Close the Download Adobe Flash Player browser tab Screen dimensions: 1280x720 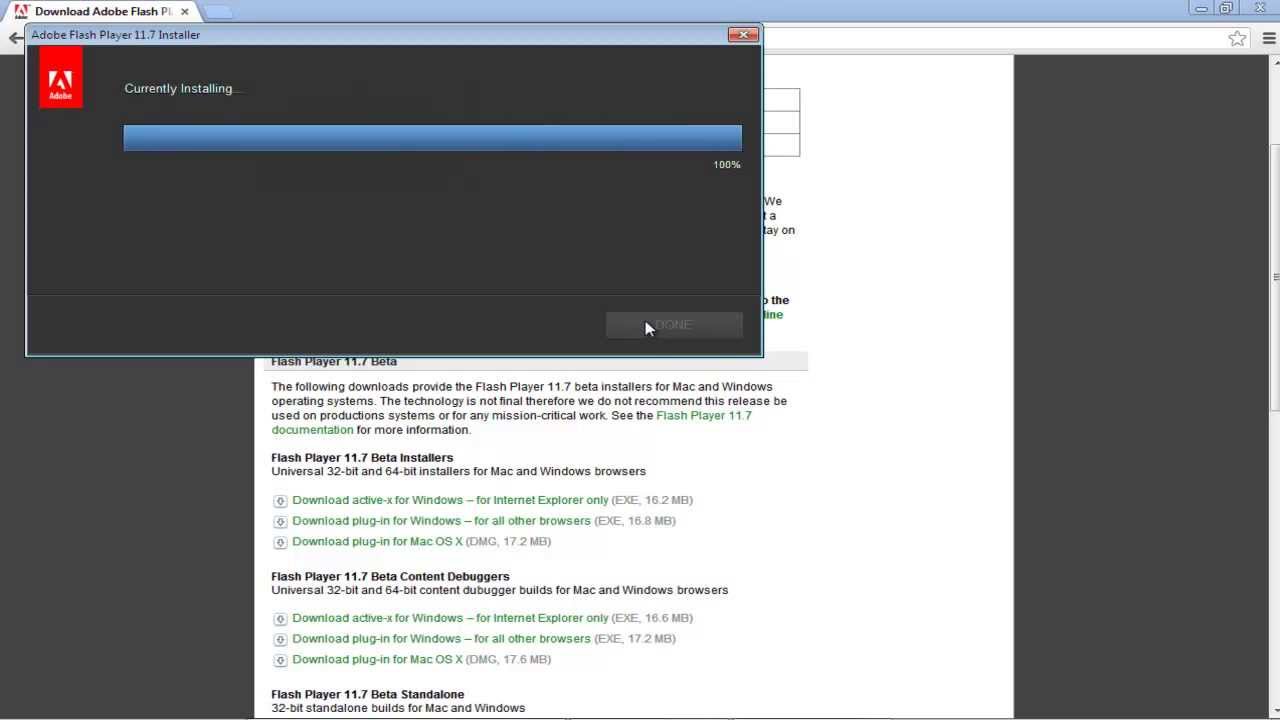point(184,12)
